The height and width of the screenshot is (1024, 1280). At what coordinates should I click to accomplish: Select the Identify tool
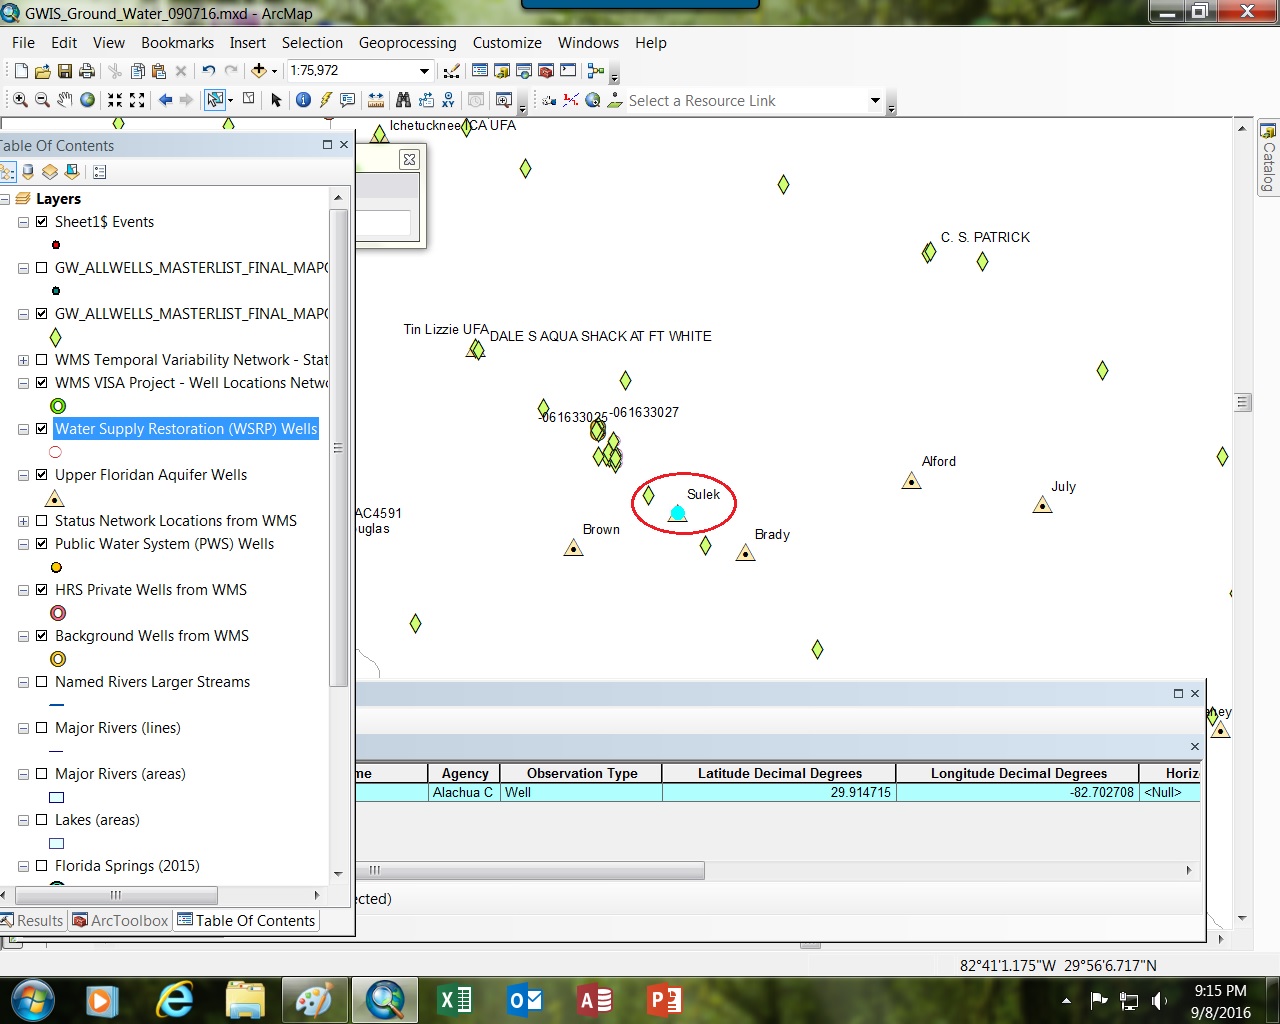tap(303, 100)
